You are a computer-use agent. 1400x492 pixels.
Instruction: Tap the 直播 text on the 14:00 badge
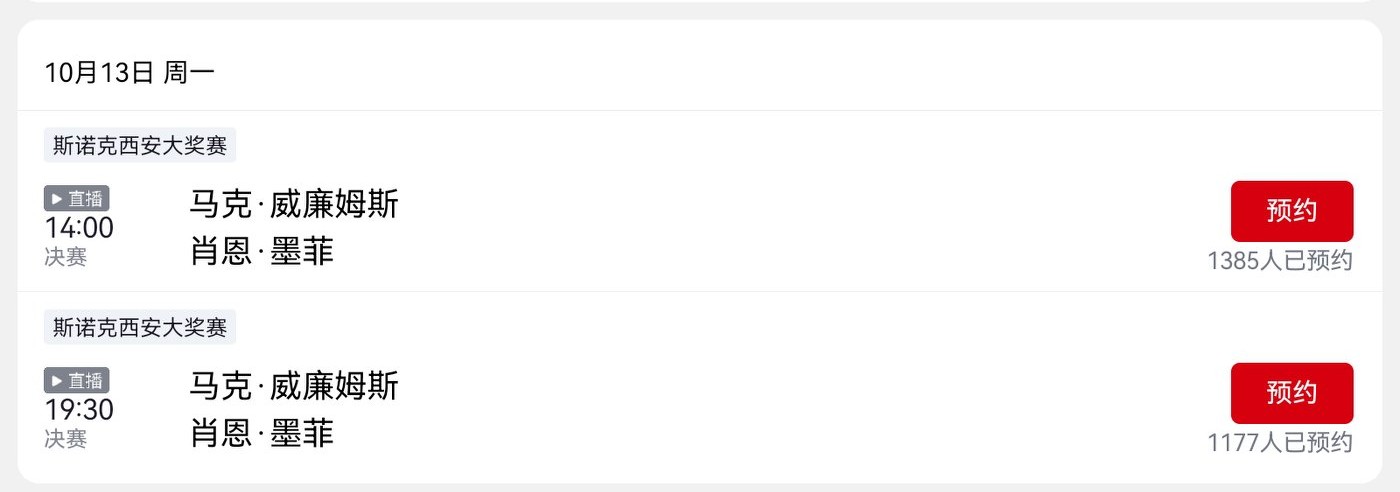[x=86, y=199]
